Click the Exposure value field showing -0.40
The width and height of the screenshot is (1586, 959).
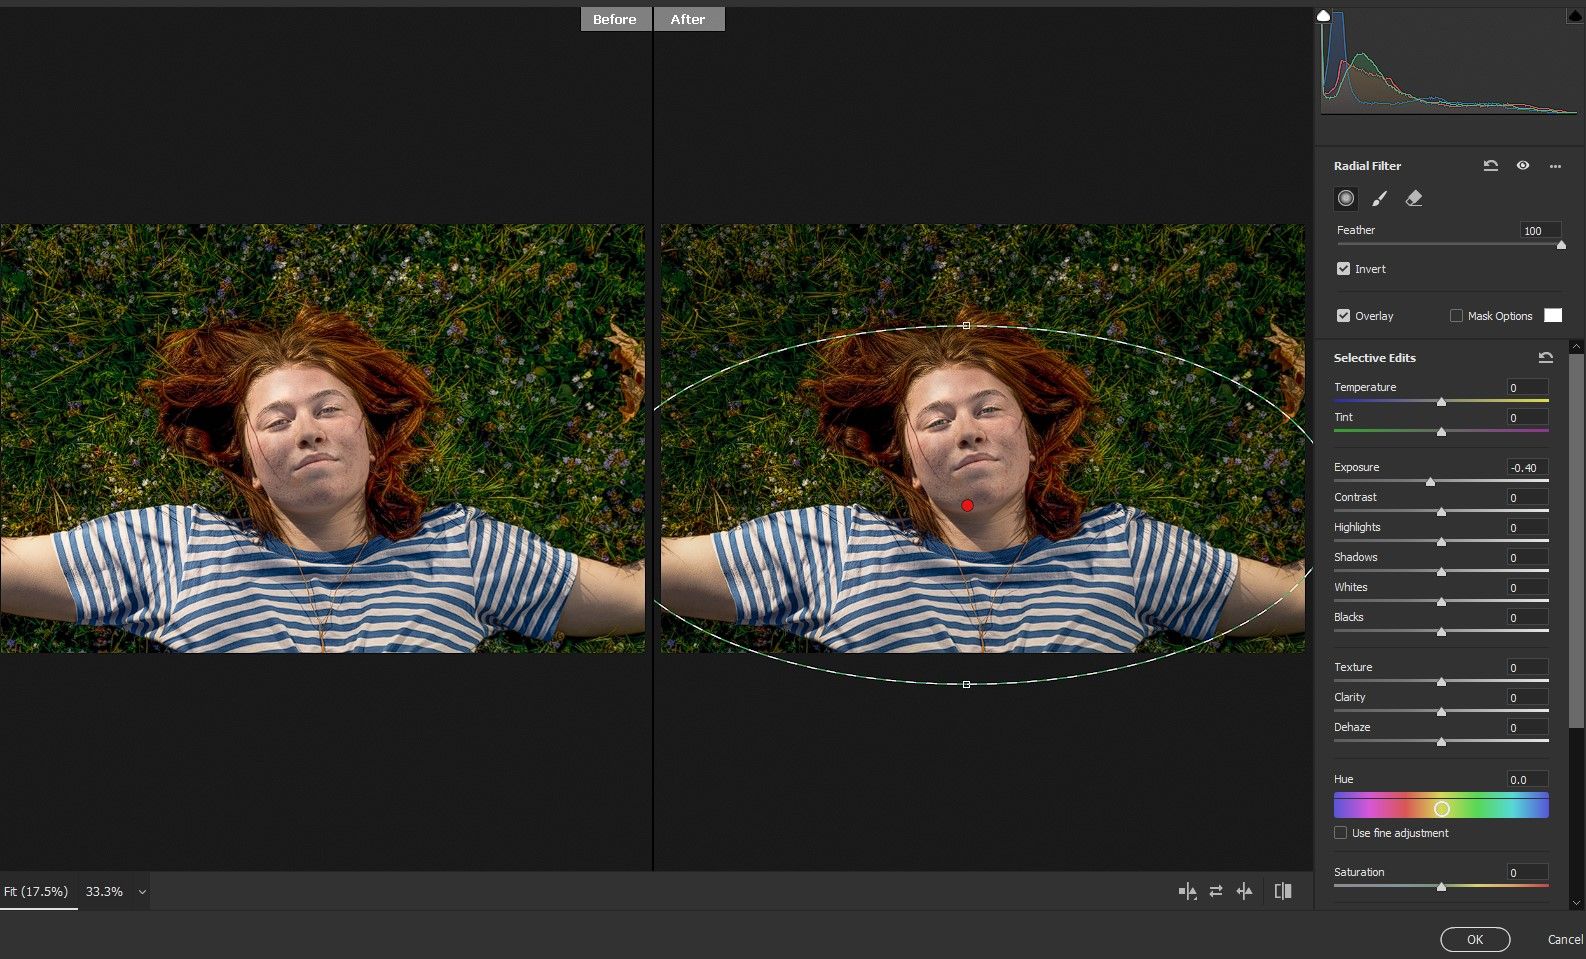point(1528,467)
